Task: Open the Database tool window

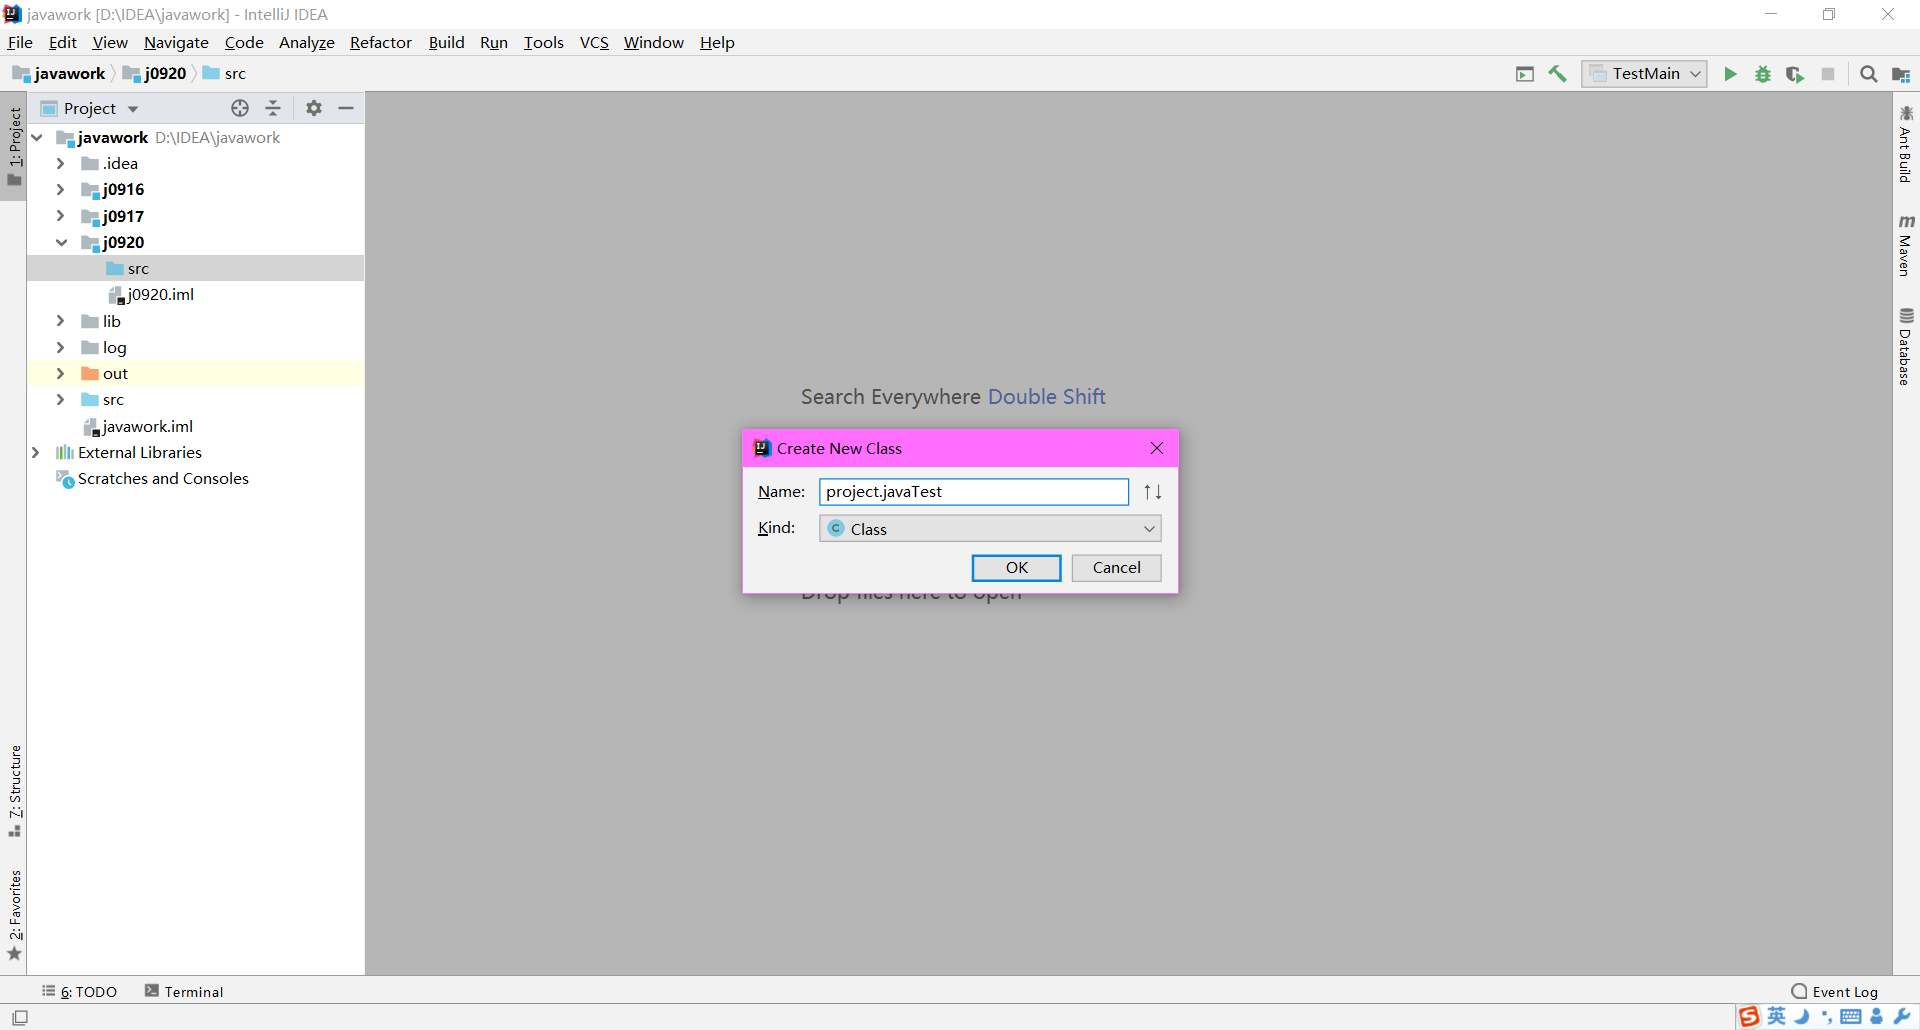Action: coord(1906,347)
